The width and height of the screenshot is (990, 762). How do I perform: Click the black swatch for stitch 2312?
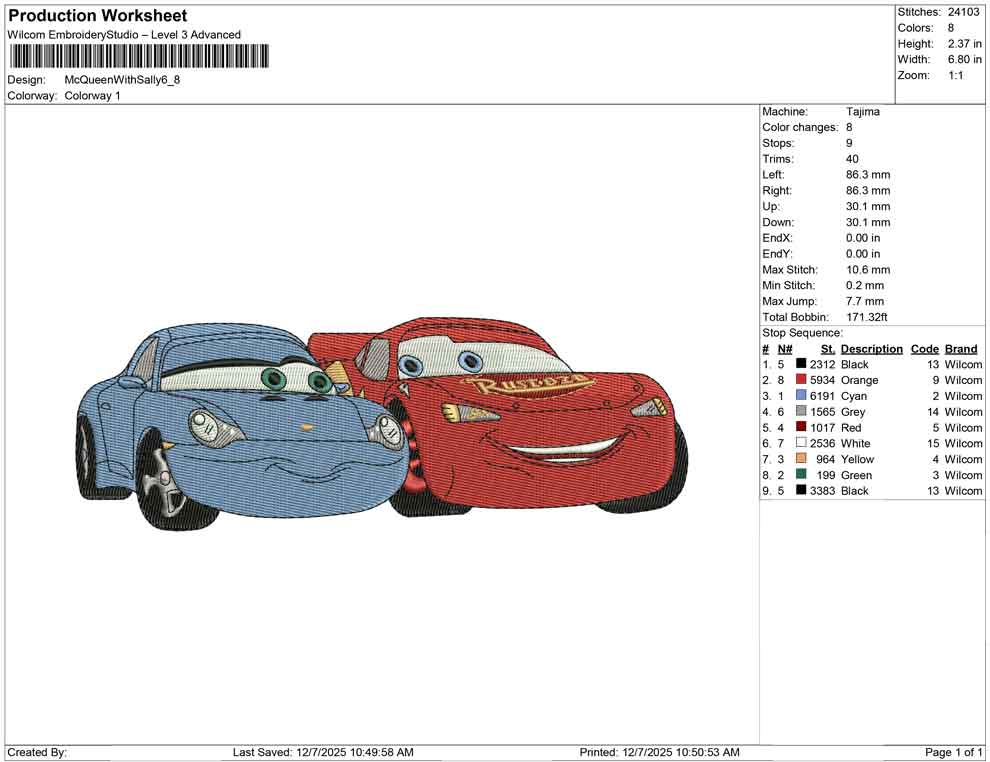pos(801,364)
